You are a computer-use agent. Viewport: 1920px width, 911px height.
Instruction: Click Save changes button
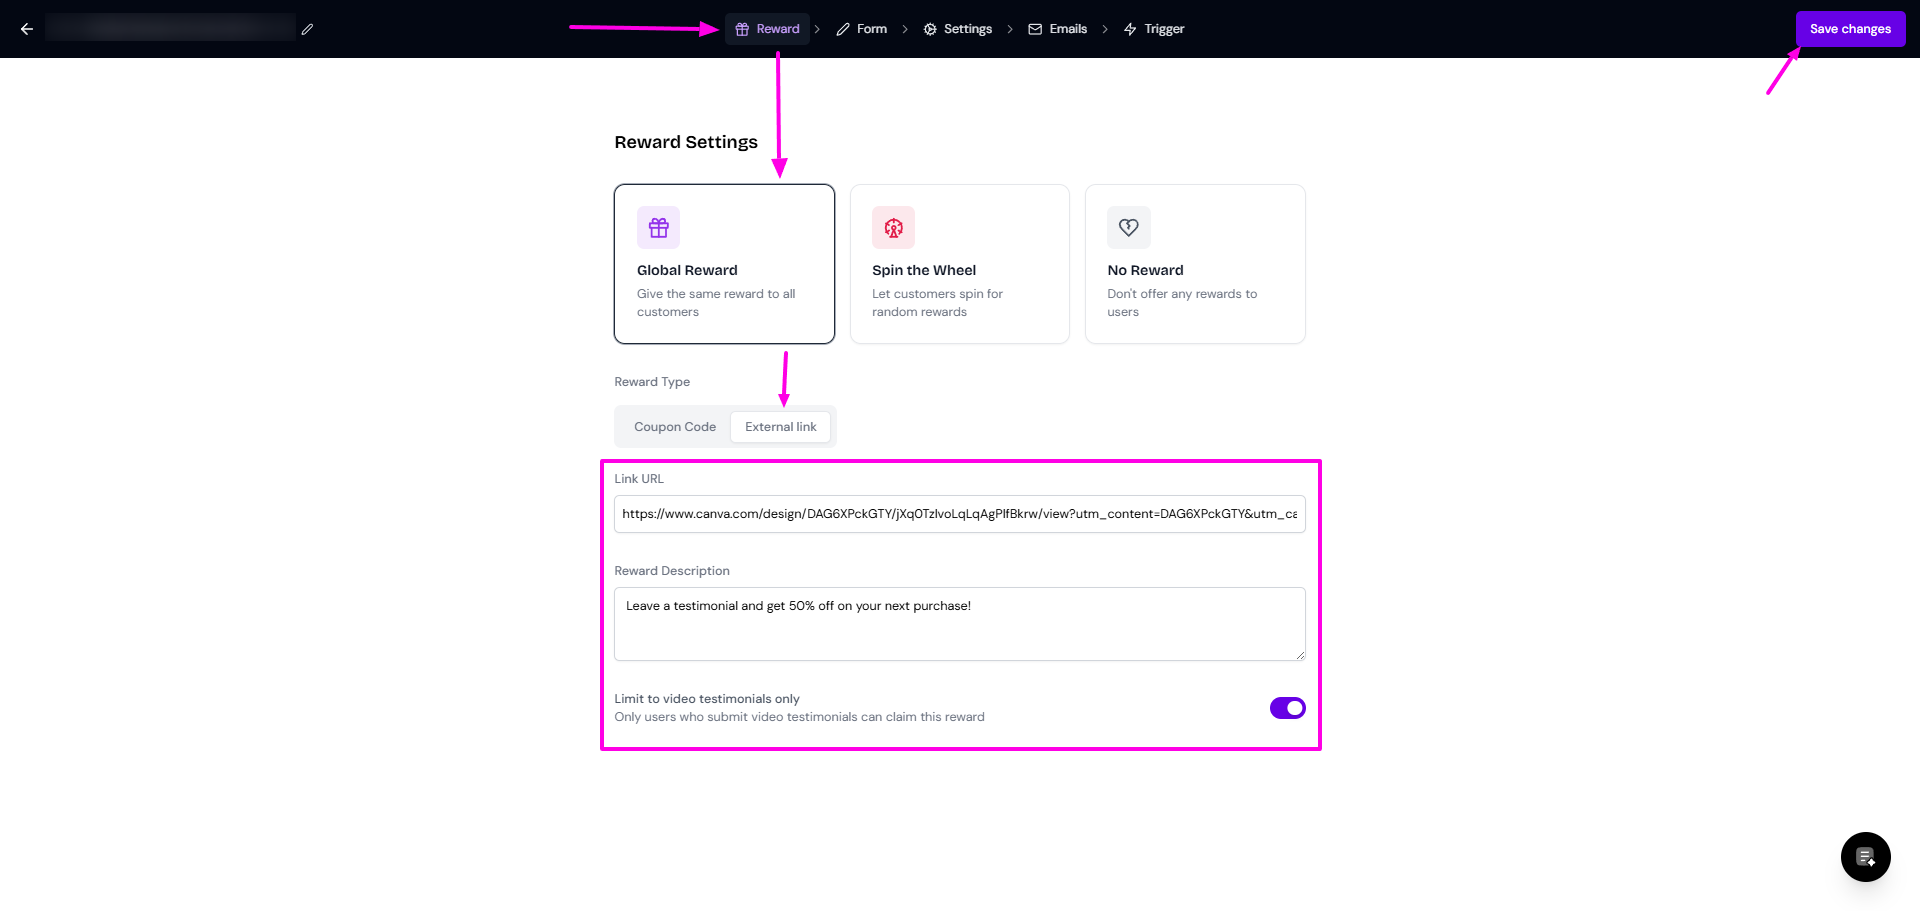(1850, 29)
